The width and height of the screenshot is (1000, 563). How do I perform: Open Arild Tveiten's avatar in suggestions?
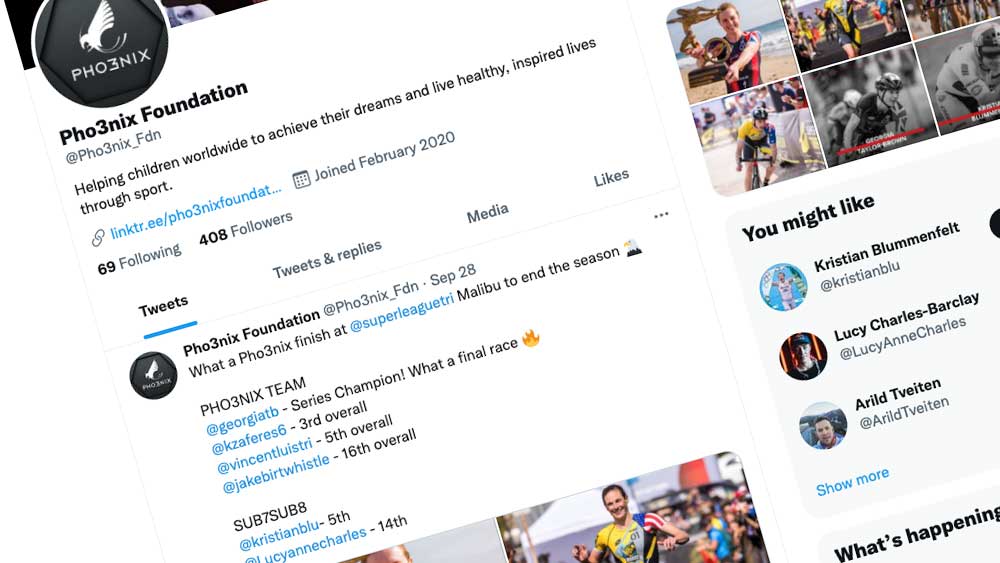[x=823, y=425]
